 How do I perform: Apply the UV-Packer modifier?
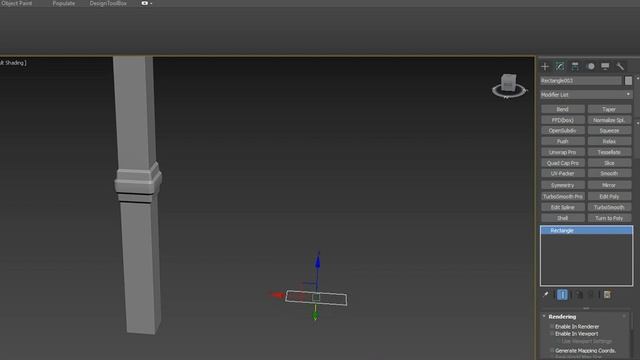pyautogui.click(x=562, y=173)
